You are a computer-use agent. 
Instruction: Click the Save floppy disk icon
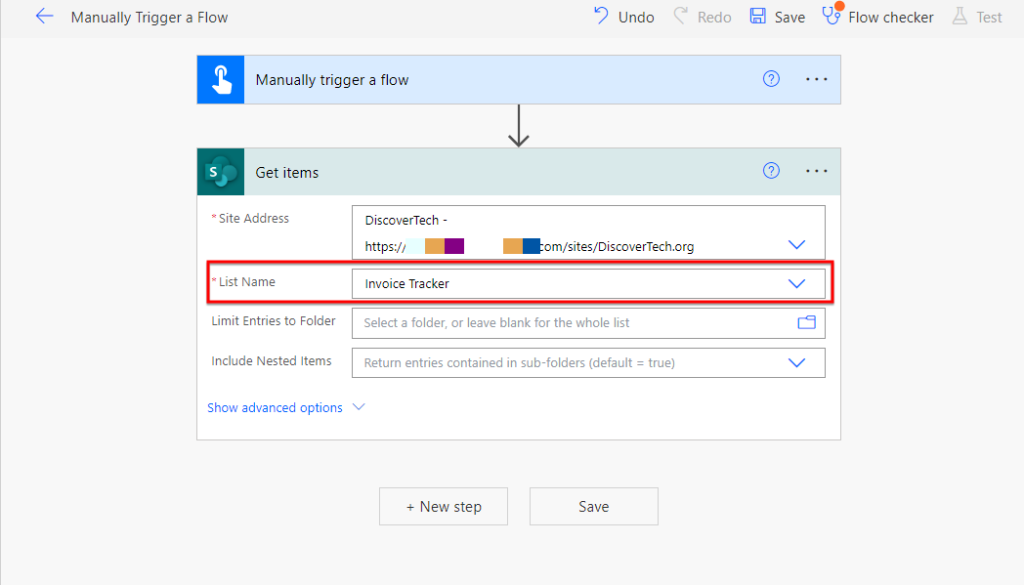758,16
